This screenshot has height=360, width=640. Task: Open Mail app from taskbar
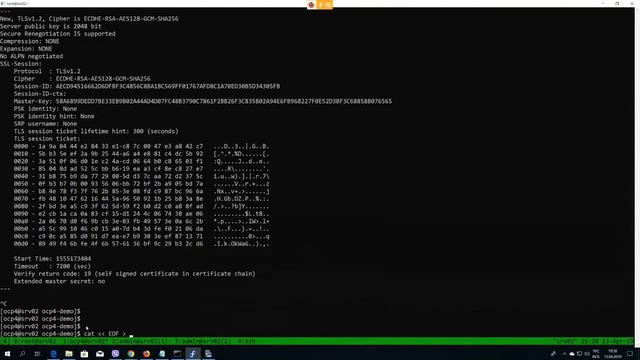(100, 354)
